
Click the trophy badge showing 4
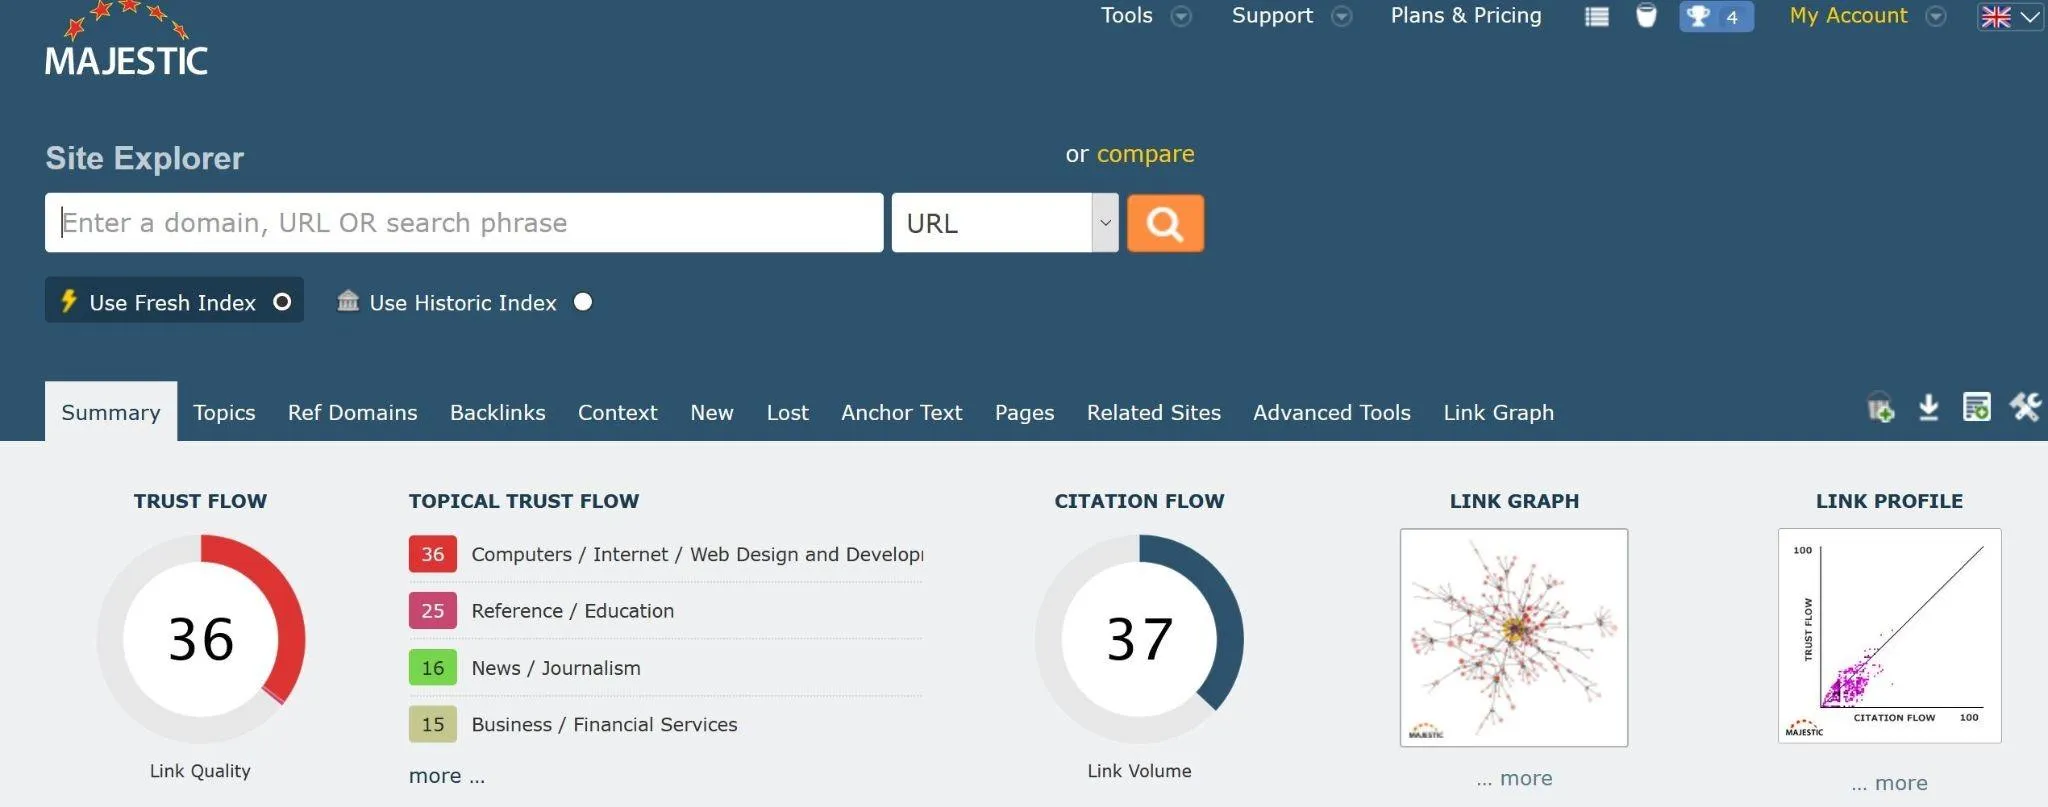(1716, 16)
